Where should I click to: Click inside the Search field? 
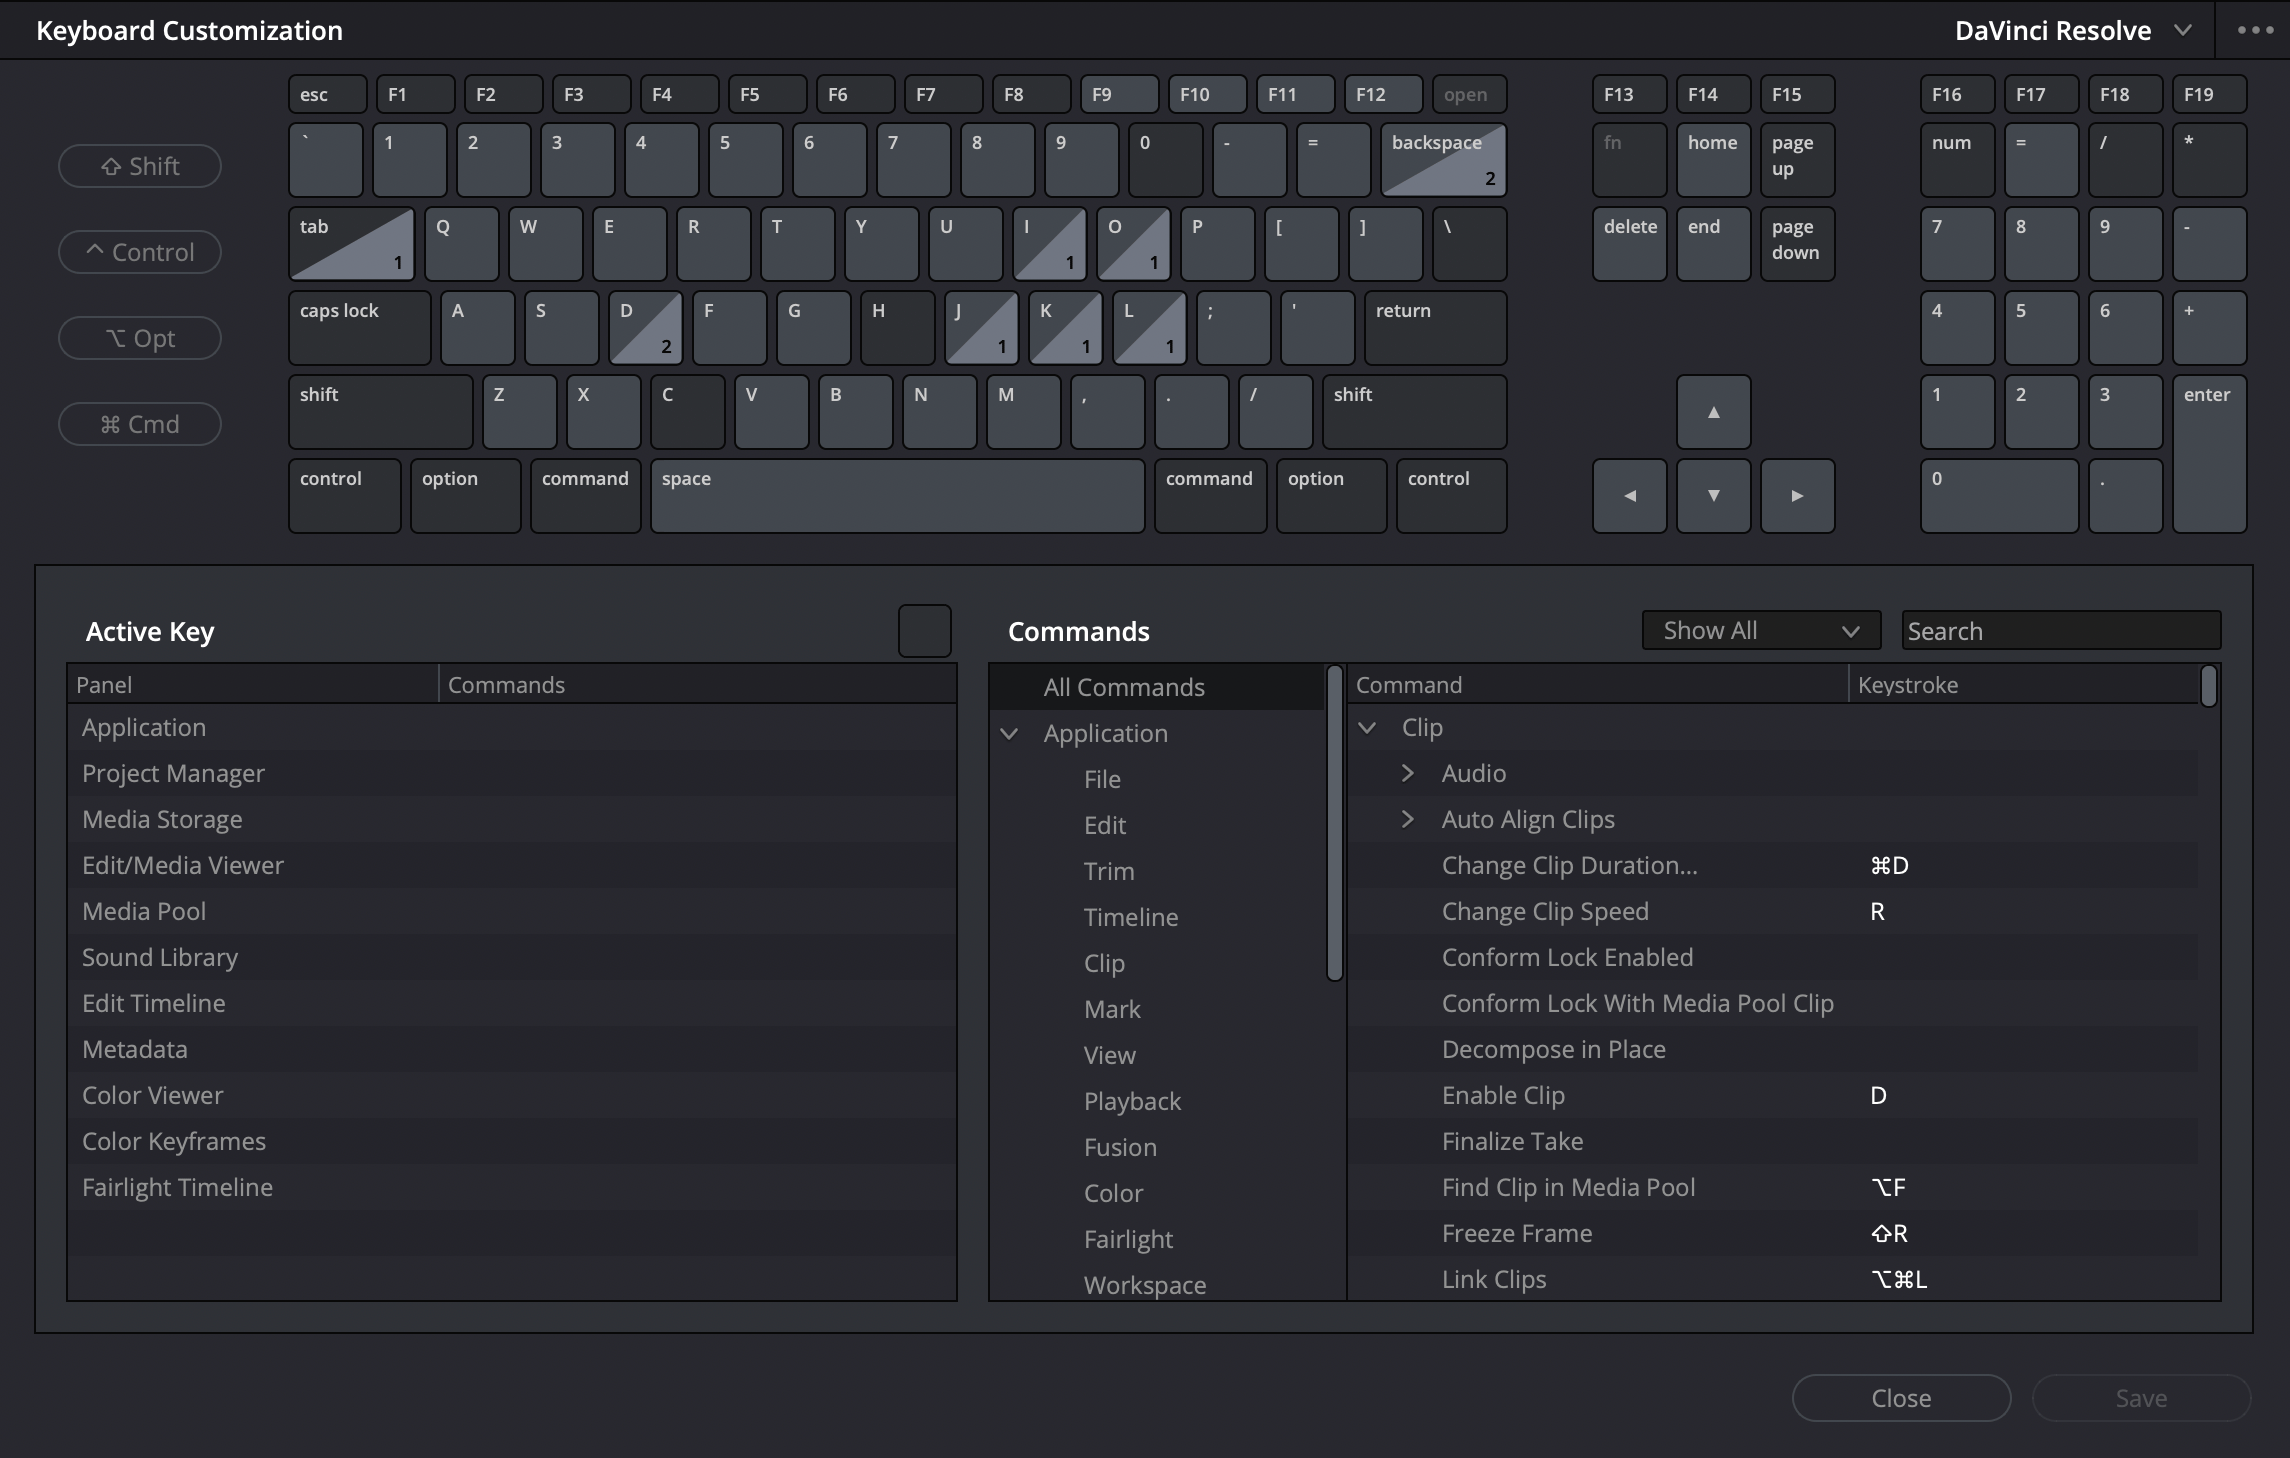[2059, 630]
